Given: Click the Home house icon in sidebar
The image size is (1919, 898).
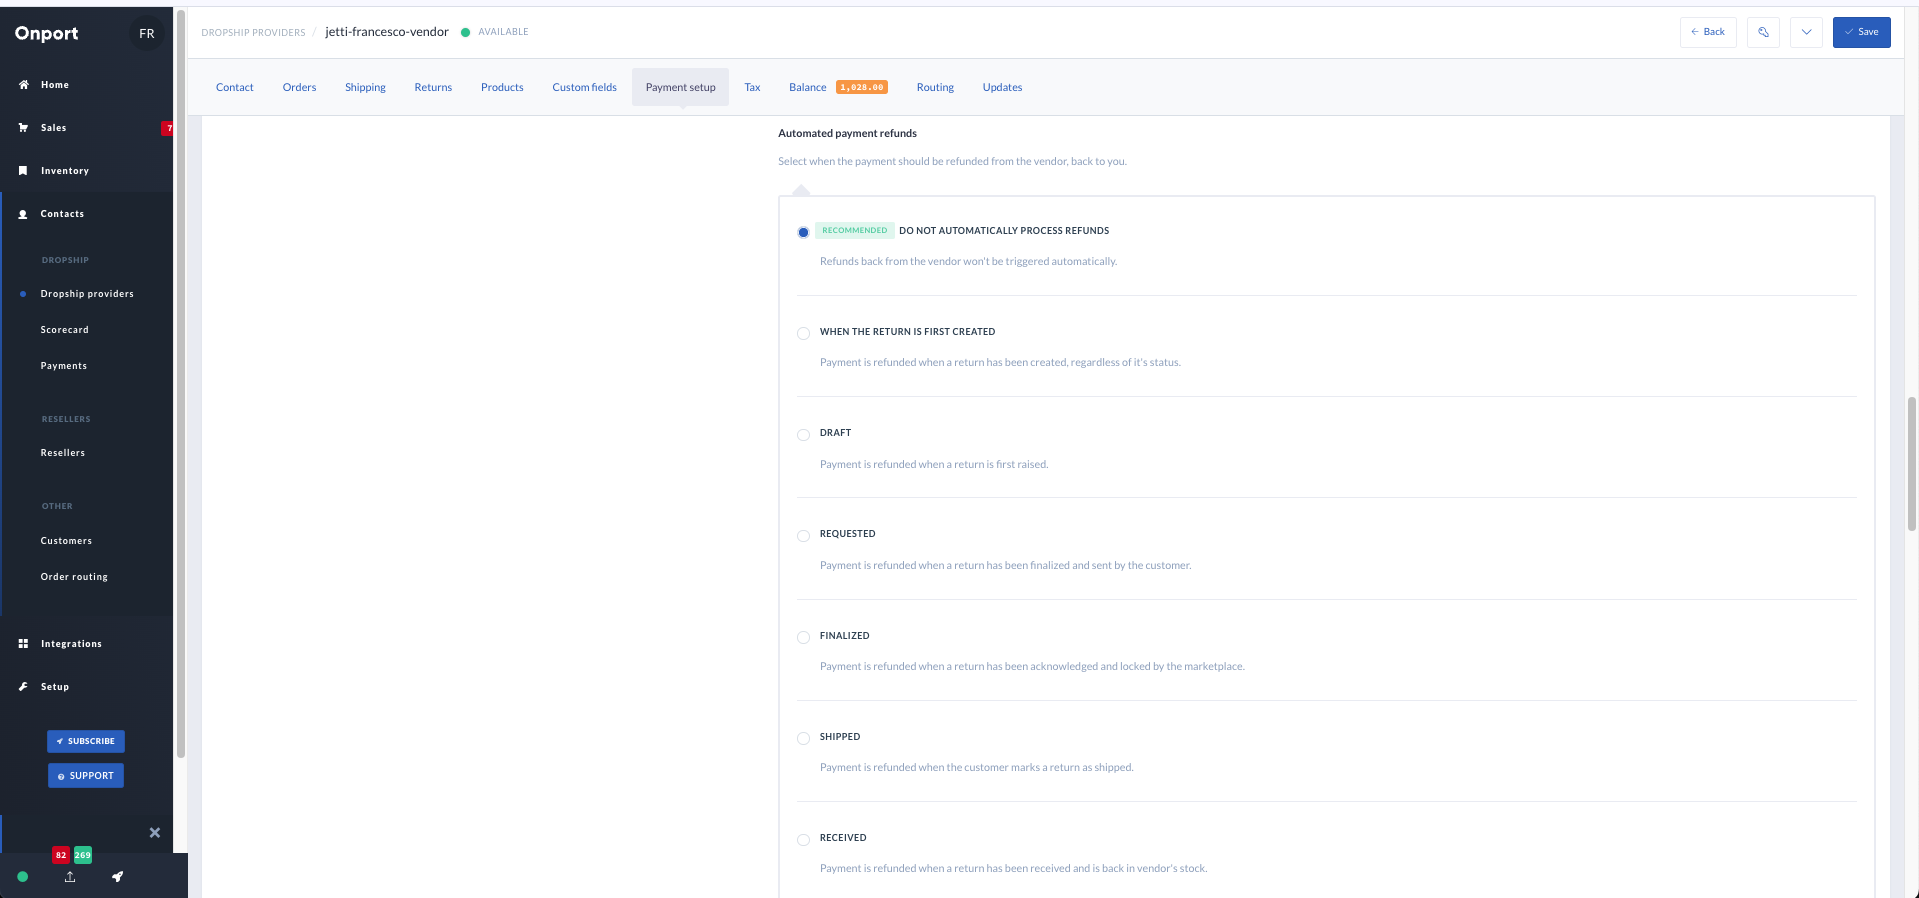Looking at the screenshot, I should click(x=23, y=85).
